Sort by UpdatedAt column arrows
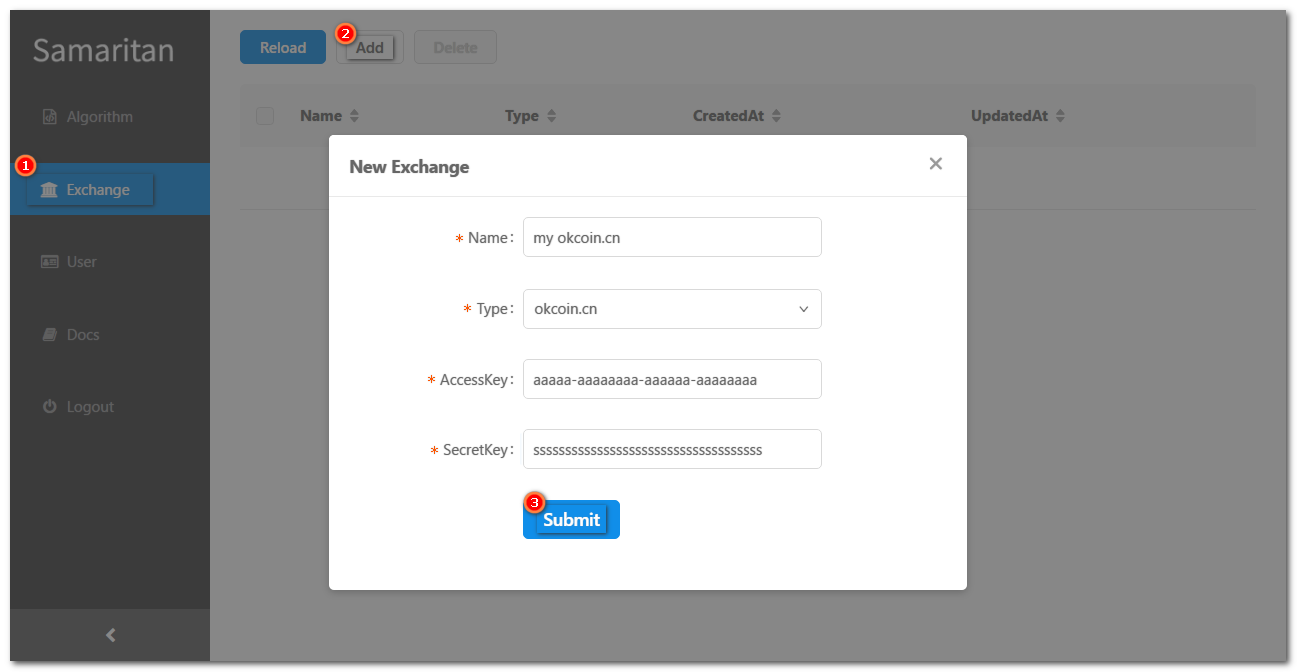This screenshot has height=672, width=1297. [1060, 116]
